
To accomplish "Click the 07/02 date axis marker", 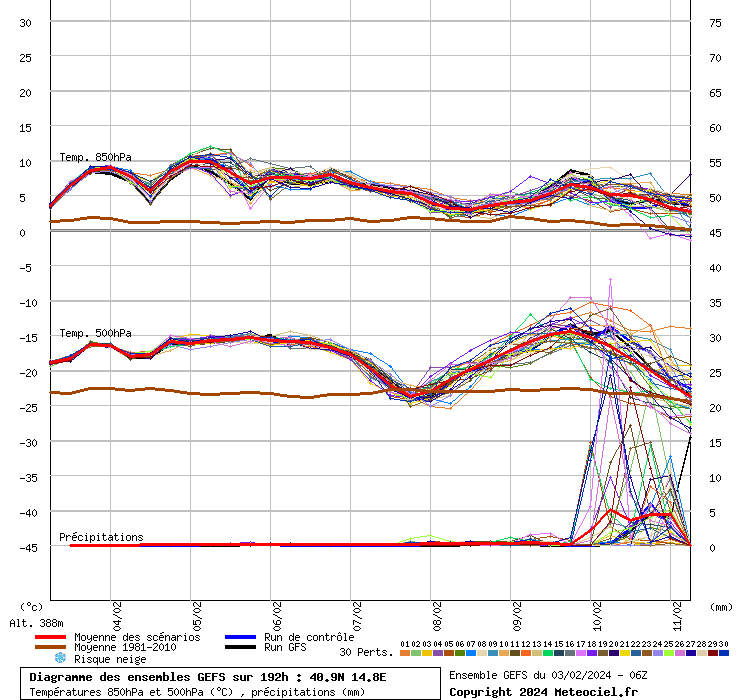I will click(x=357, y=611).
